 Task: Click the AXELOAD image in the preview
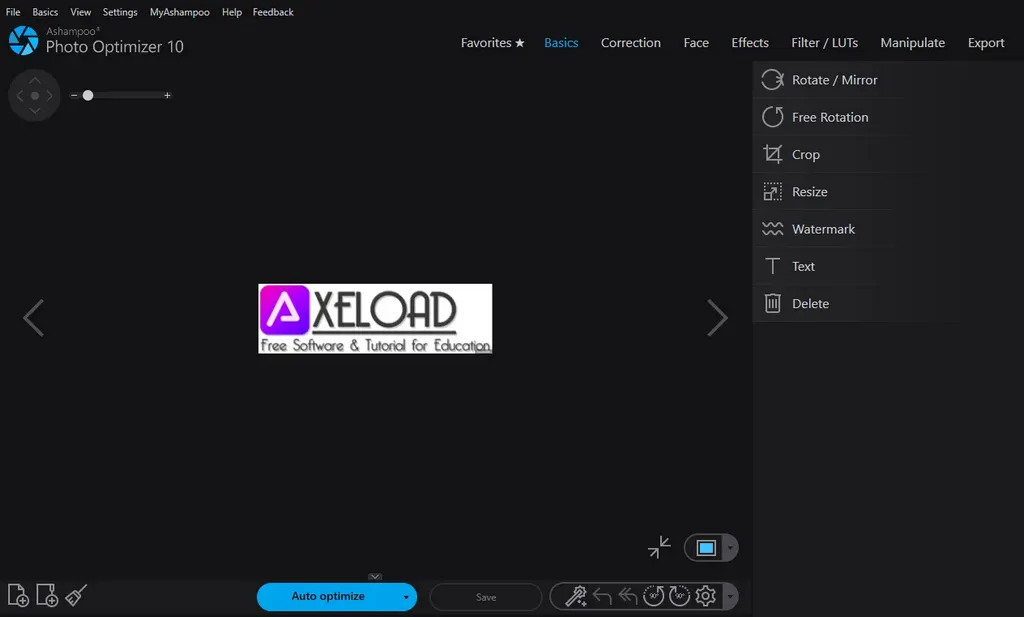pyautogui.click(x=375, y=319)
